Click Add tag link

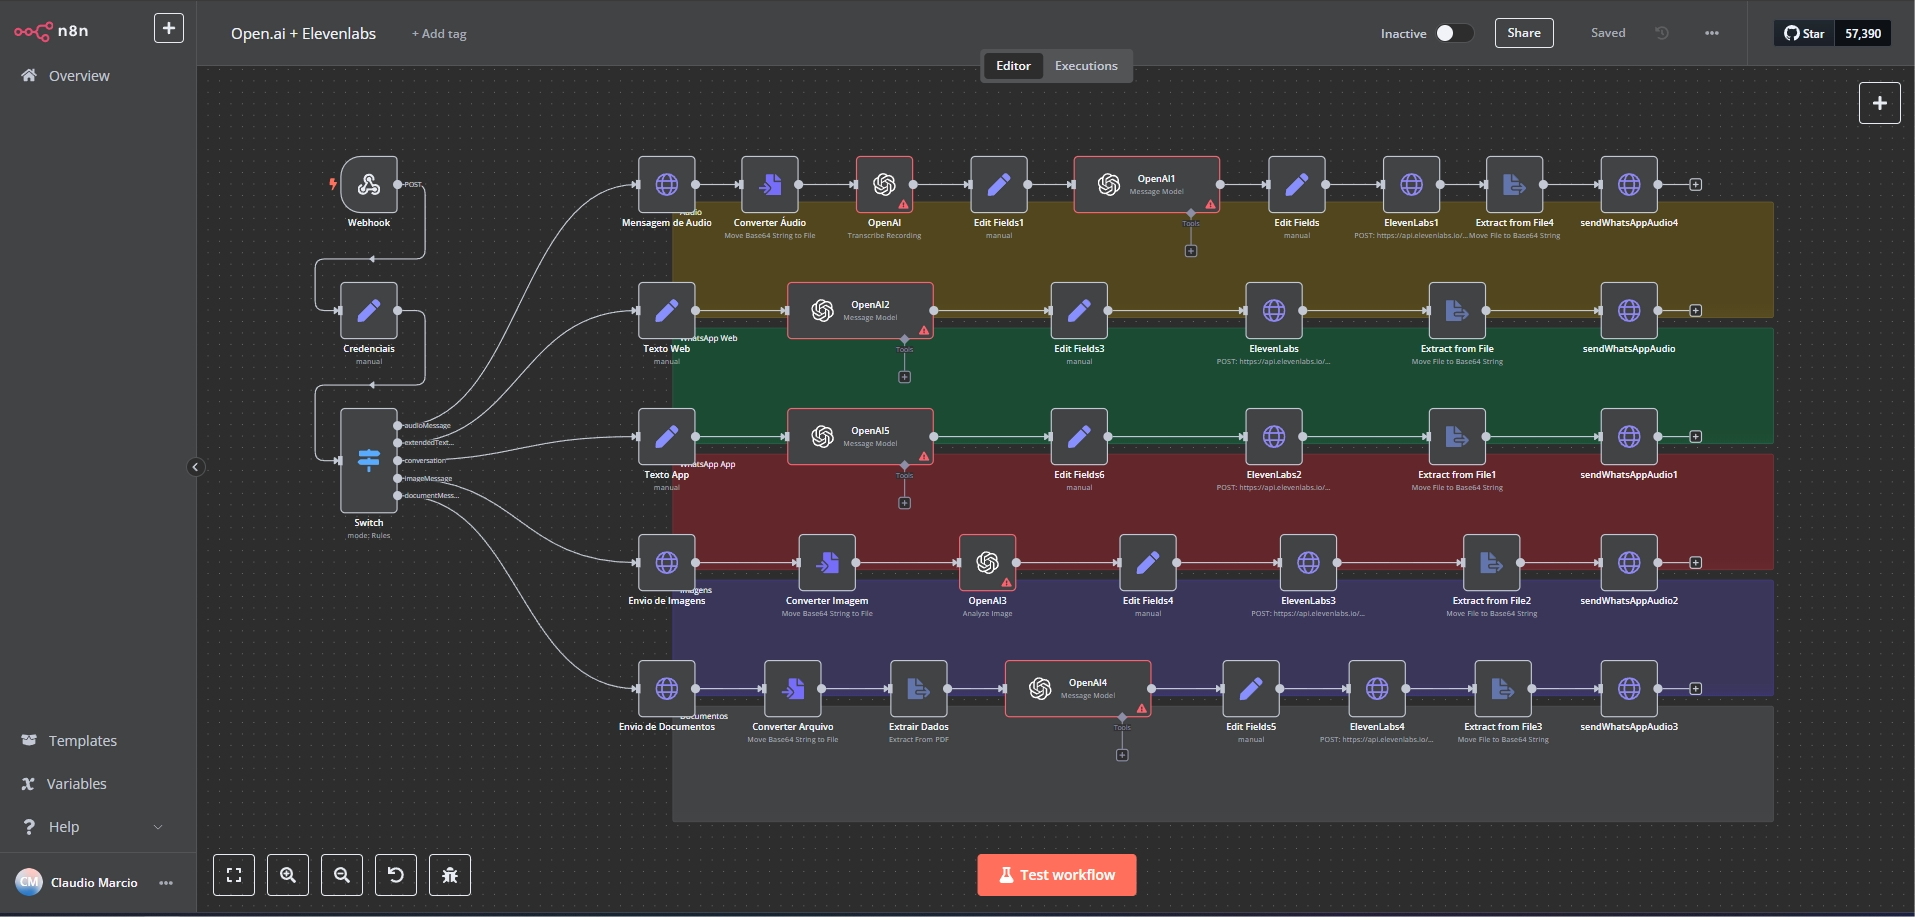point(439,34)
